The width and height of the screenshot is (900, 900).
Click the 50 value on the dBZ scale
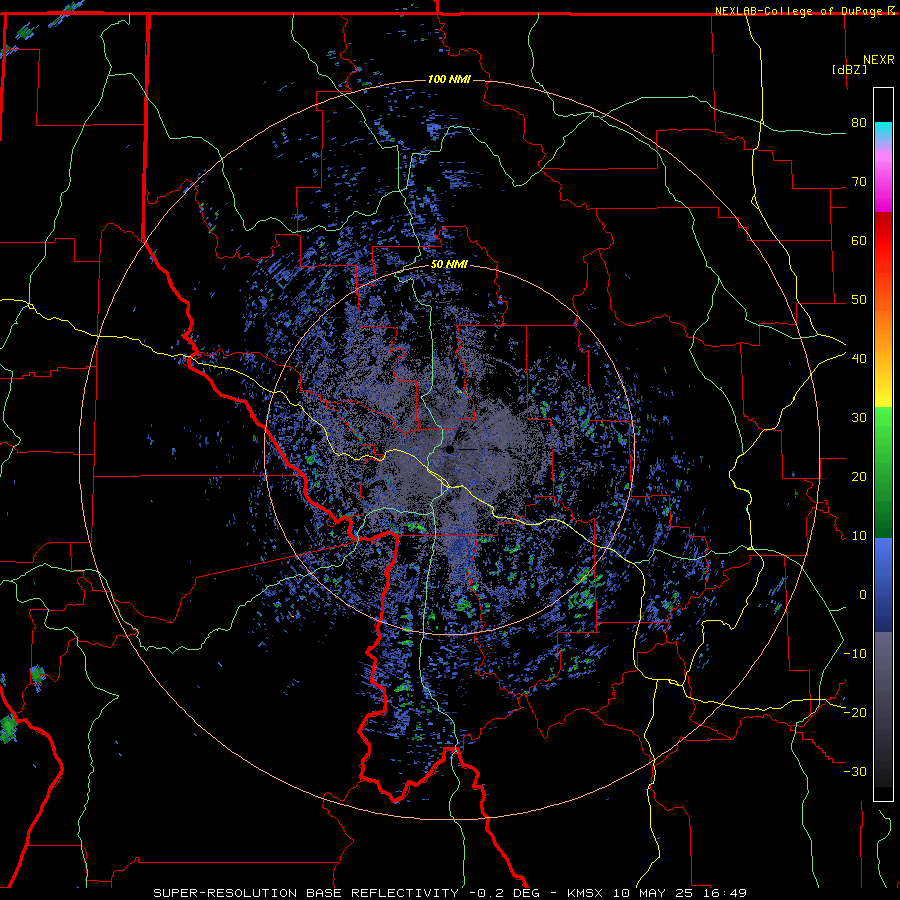(x=859, y=300)
